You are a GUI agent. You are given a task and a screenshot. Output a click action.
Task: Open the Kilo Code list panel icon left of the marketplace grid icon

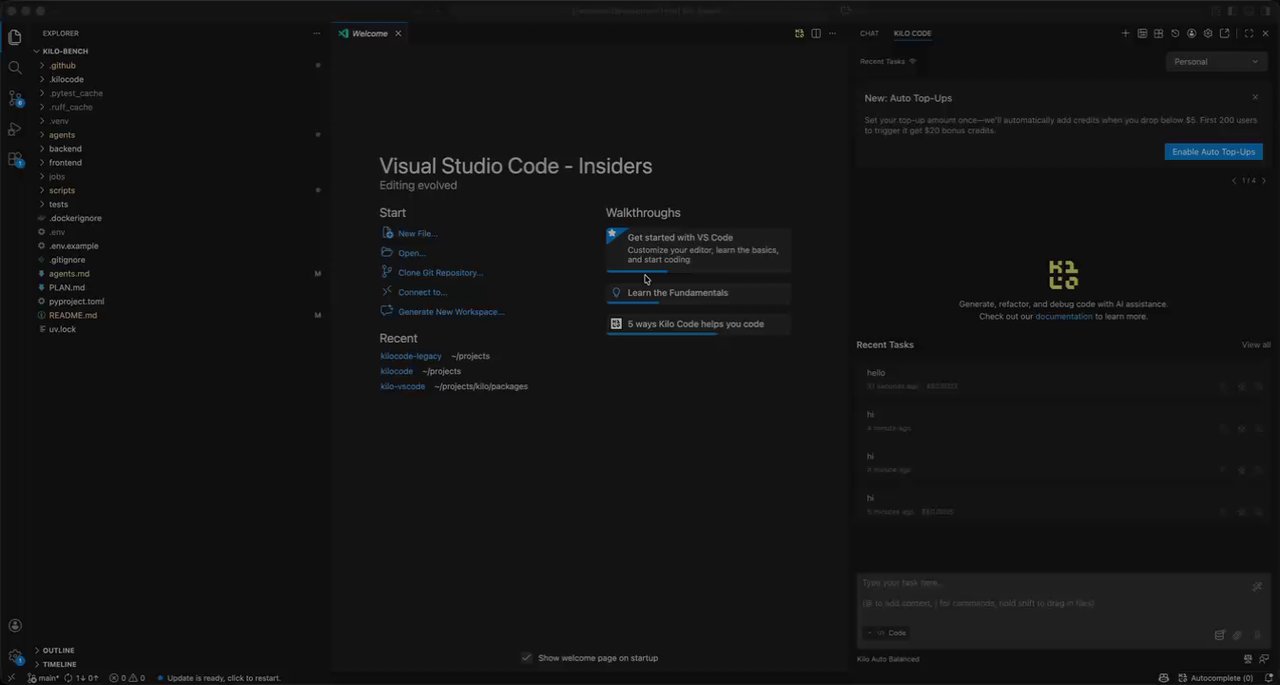[x=1142, y=33]
